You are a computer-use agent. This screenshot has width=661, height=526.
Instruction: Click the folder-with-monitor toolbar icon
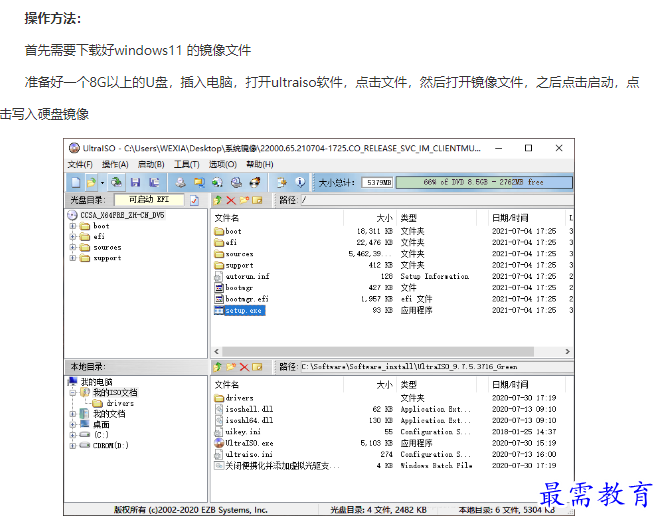point(199,182)
